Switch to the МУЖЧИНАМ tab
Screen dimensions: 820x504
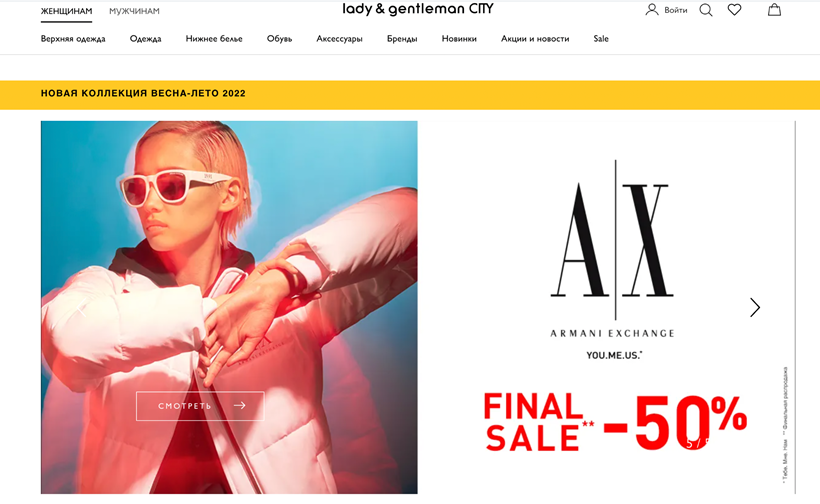[134, 11]
